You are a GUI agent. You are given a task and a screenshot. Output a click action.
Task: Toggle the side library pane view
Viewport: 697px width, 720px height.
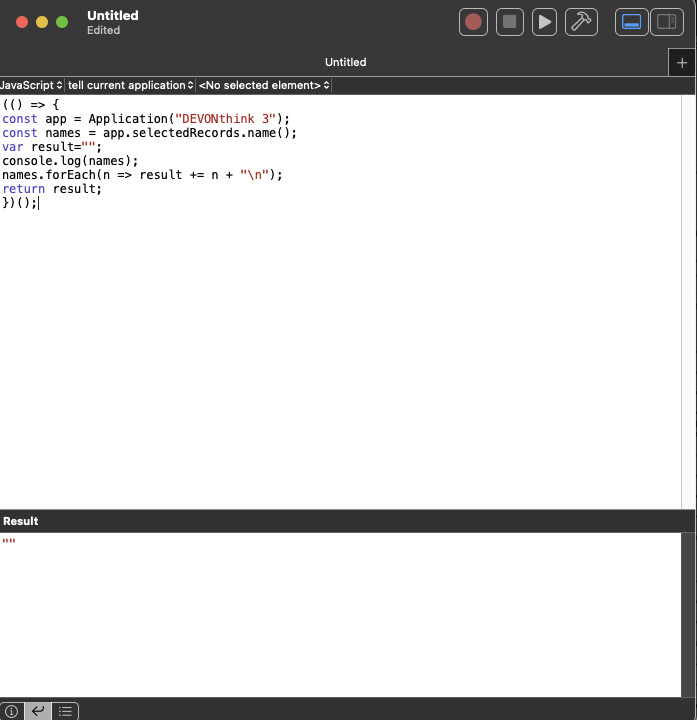pos(666,21)
